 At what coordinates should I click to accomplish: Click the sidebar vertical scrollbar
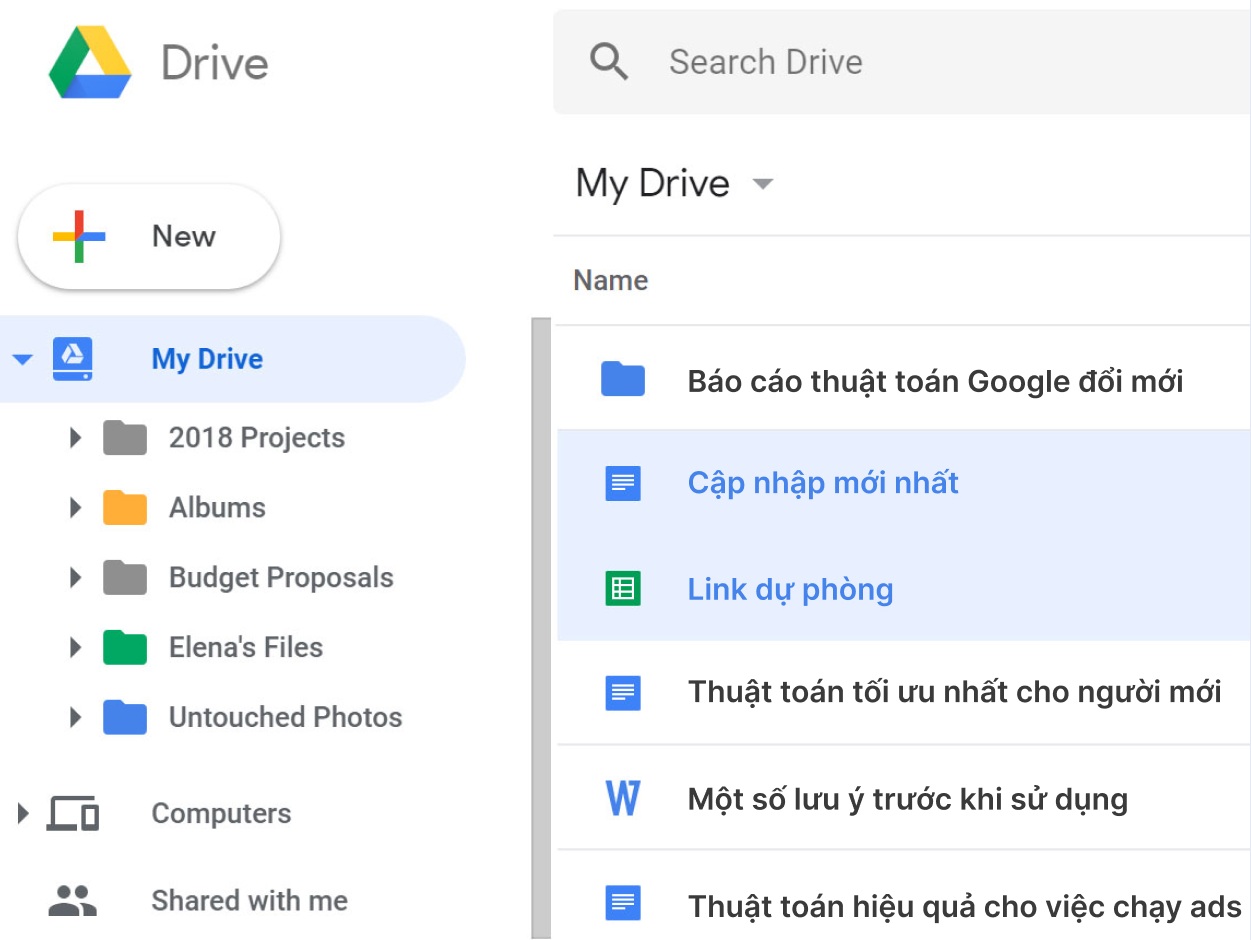(x=541, y=620)
